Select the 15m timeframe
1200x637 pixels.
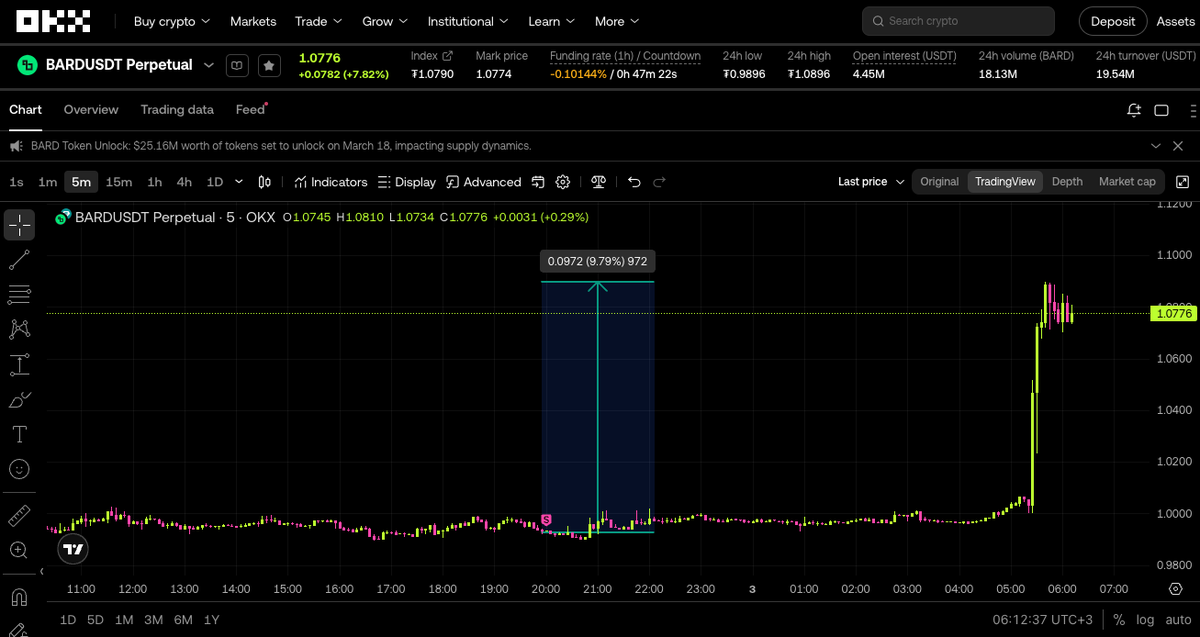[x=119, y=182]
